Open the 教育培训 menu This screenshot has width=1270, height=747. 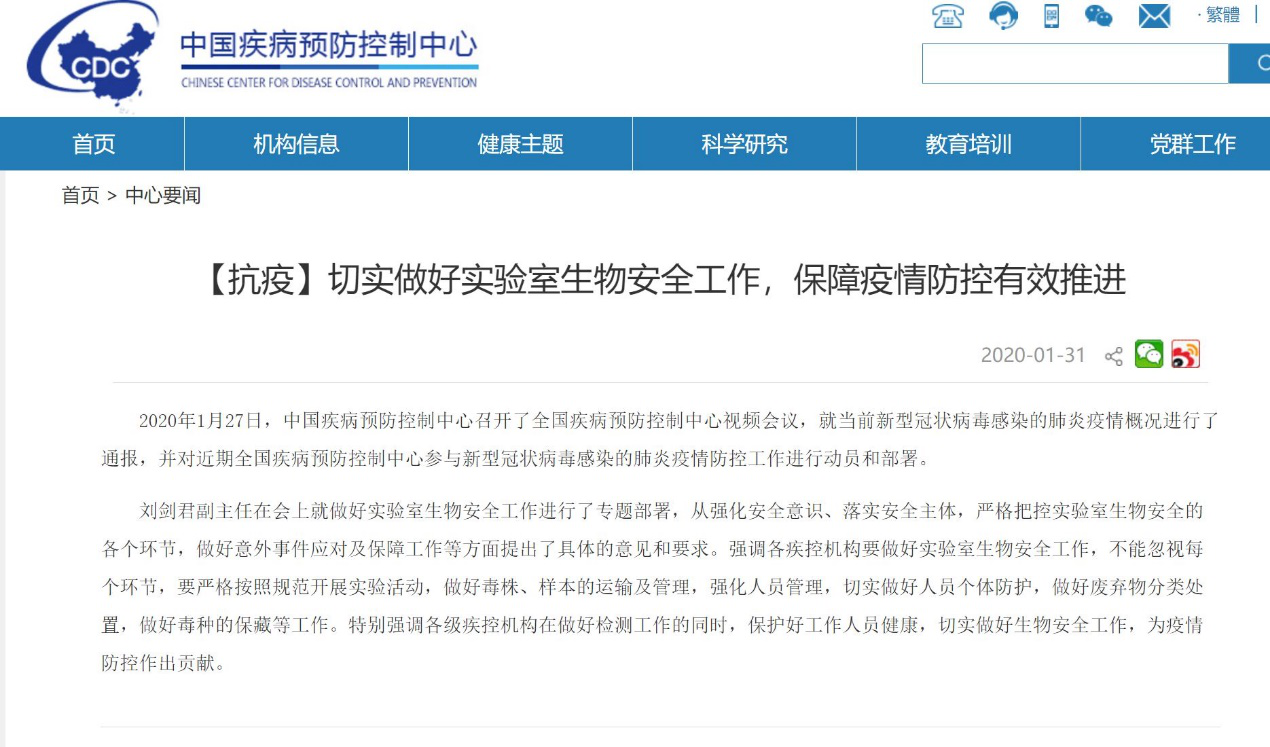pos(968,144)
